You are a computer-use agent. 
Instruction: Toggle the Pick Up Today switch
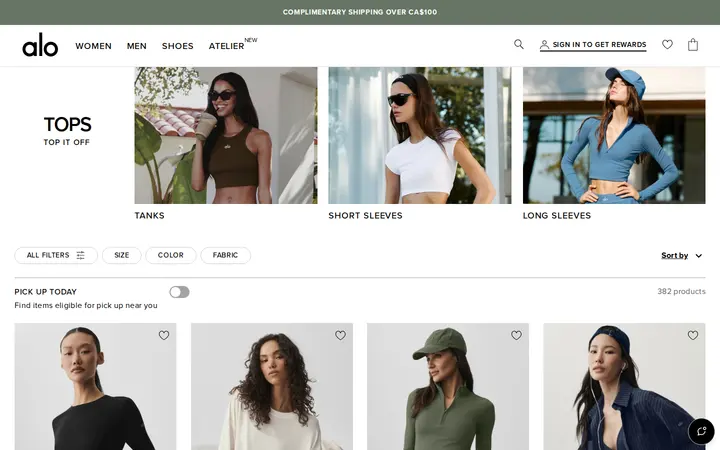[x=179, y=292]
